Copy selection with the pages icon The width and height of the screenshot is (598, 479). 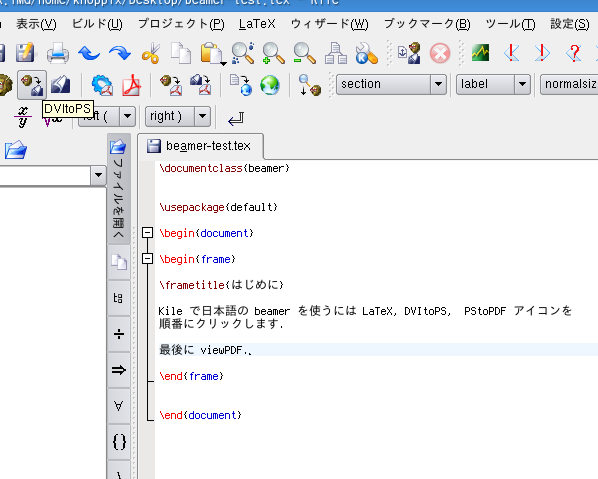[x=181, y=53]
